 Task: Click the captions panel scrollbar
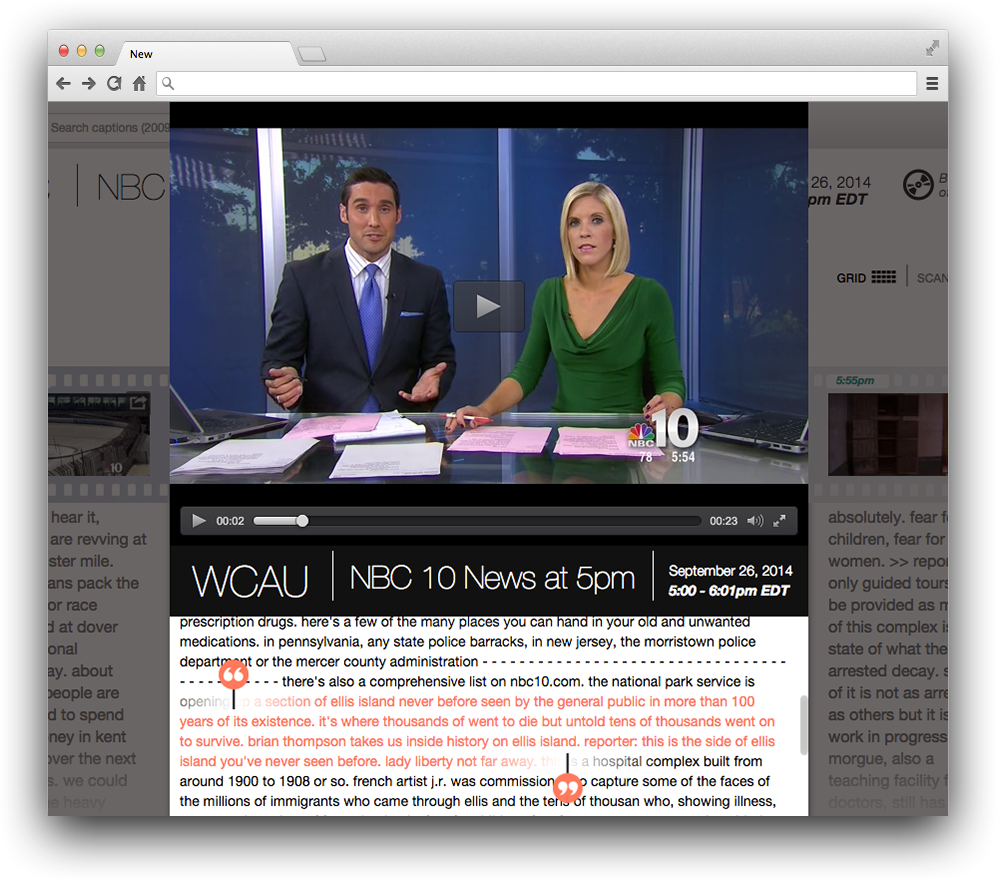804,725
